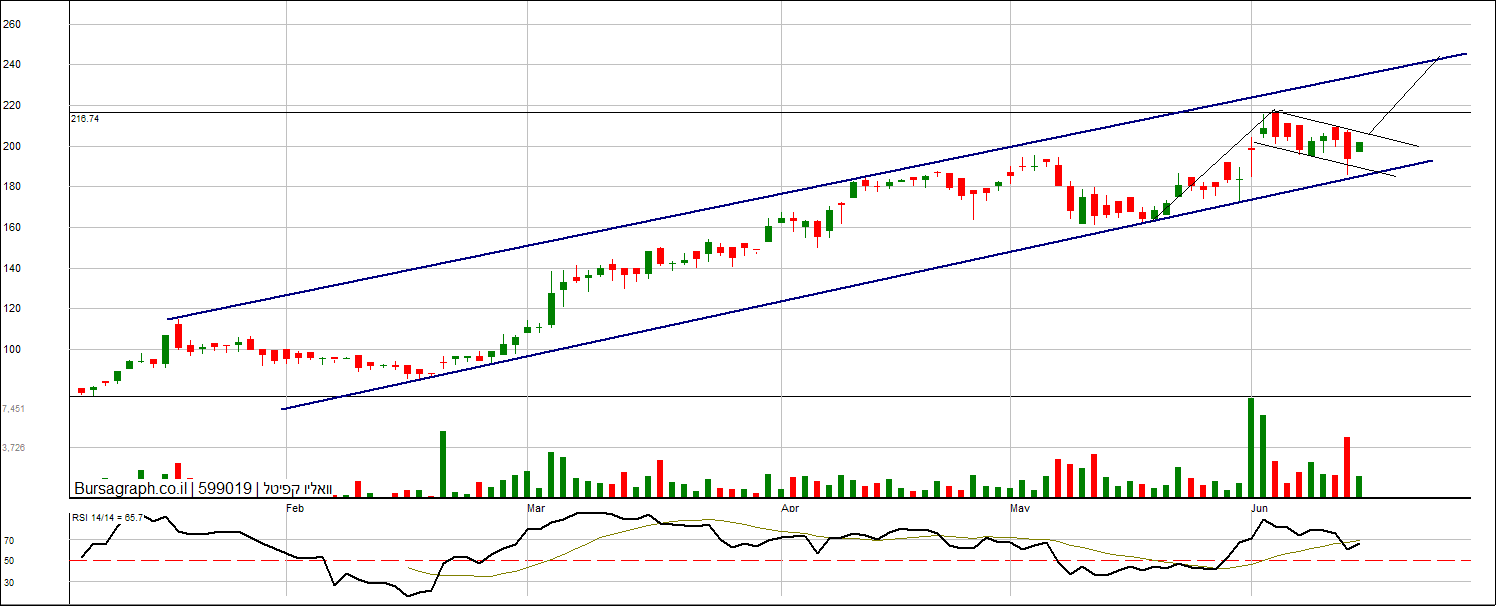Screen dimensions: 1496x606
Task: Click the Feb label on the time axis
Action: tap(294, 508)
